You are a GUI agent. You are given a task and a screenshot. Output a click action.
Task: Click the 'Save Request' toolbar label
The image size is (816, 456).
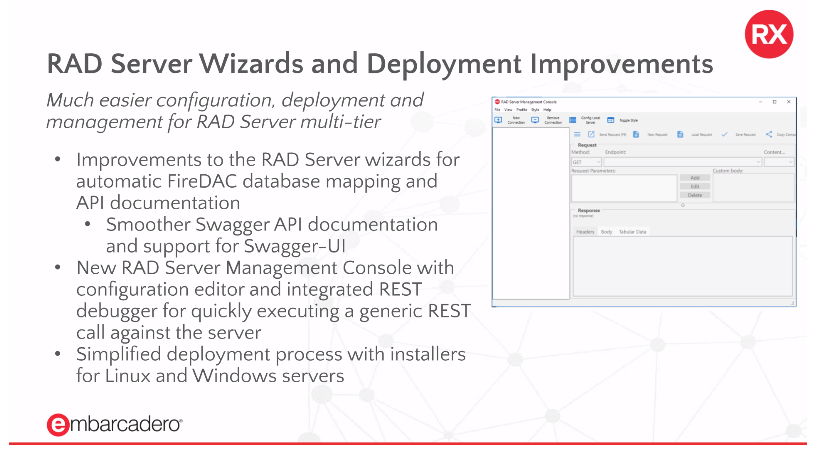pos(746,135)
